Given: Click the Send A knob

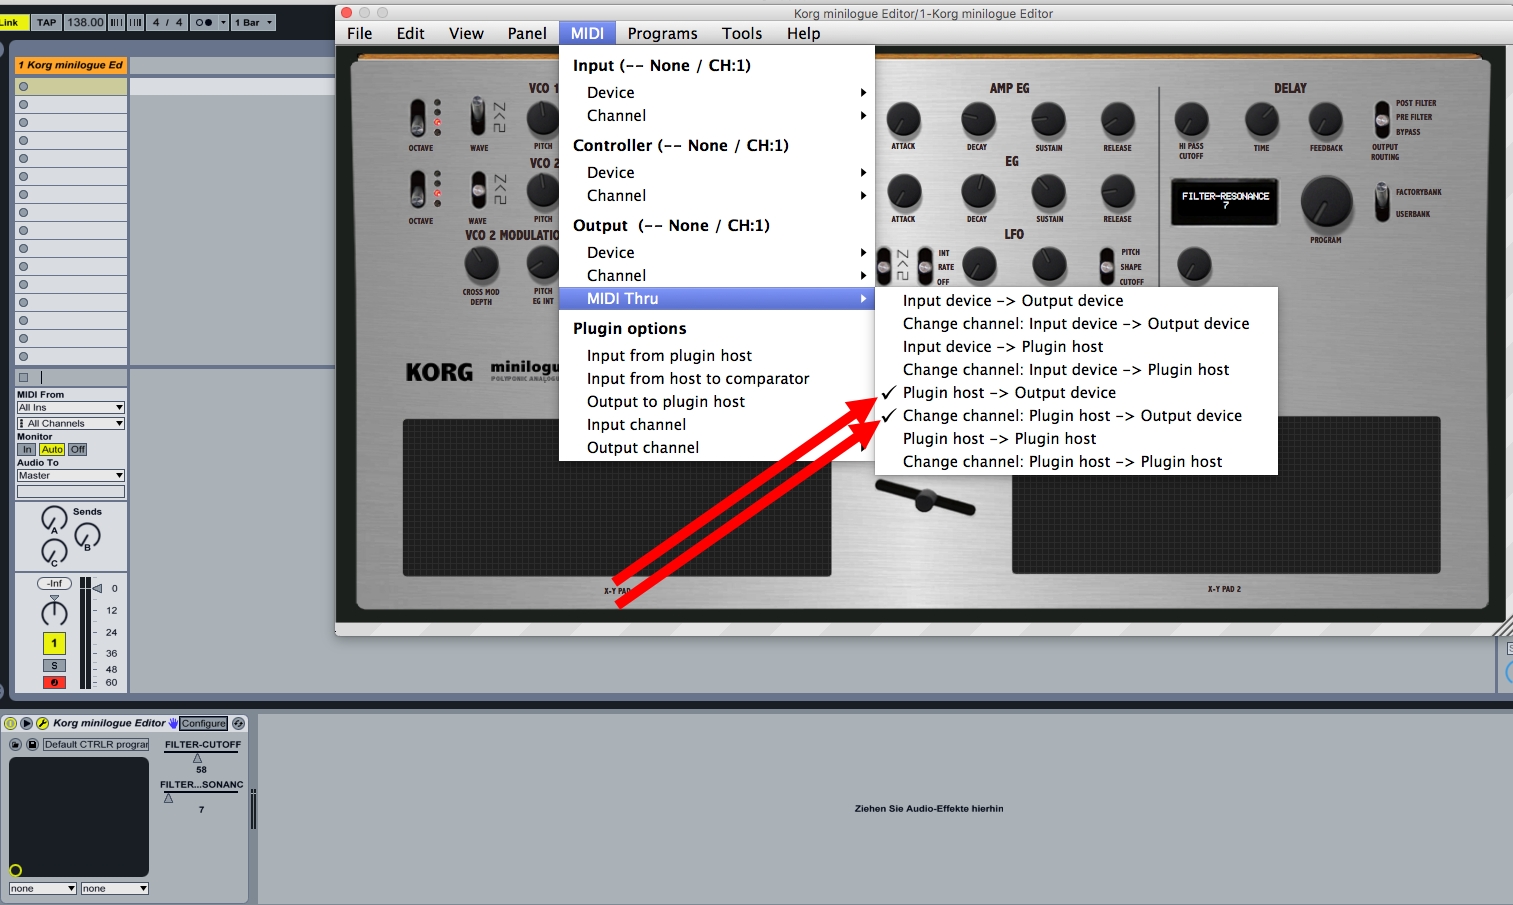Looking at the screenshot, I should [x=54, y=518].
